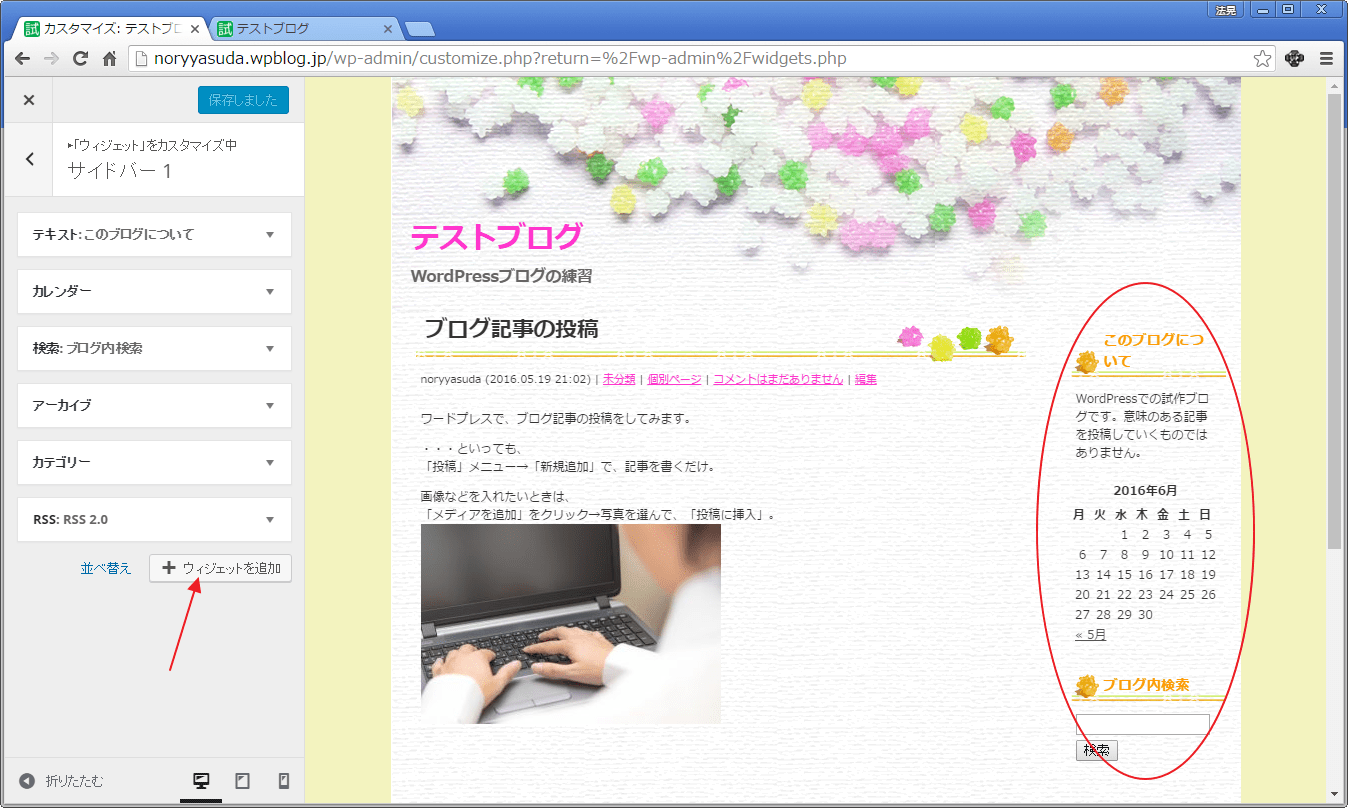Click the blog search input field
1348x808 pixels.
pos(1142,724)
